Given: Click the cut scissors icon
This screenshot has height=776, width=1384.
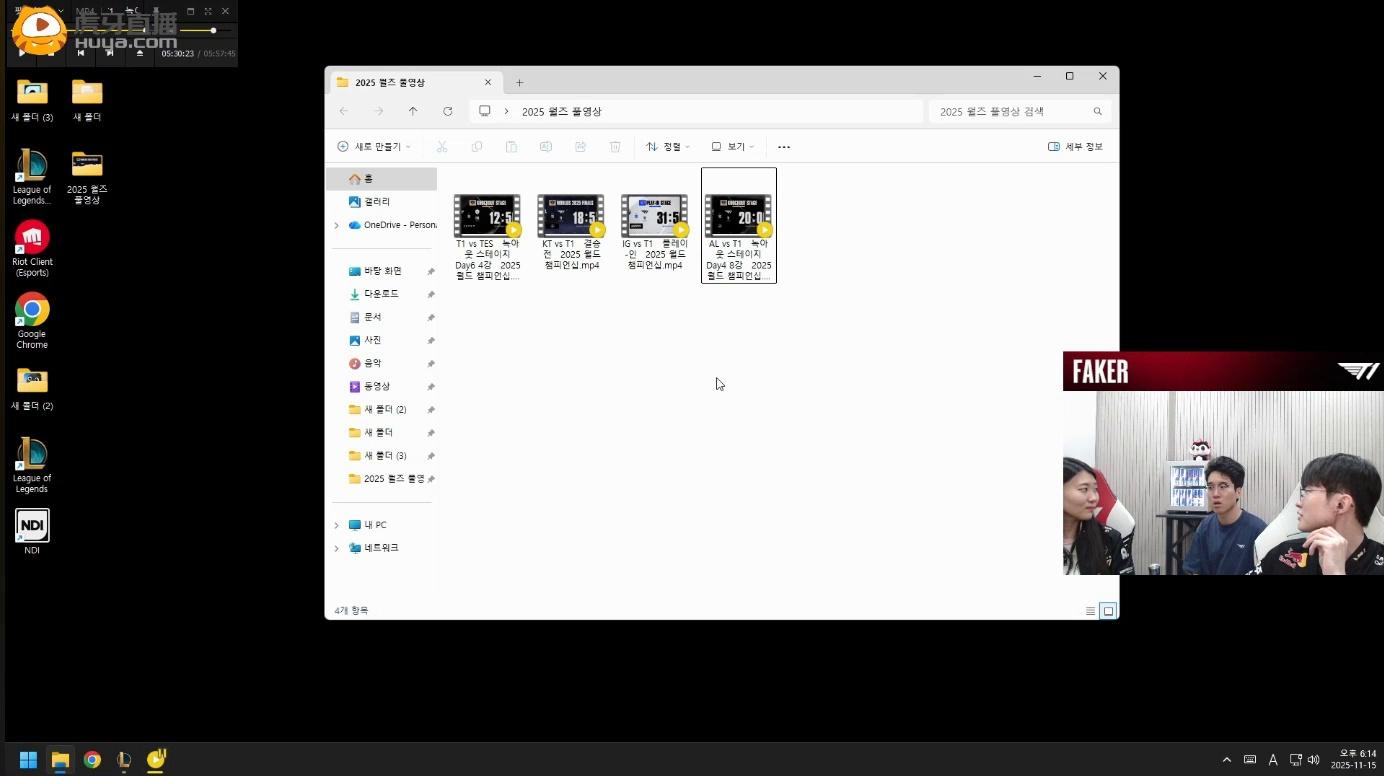Looking at the screenshot, I should 442,147.
